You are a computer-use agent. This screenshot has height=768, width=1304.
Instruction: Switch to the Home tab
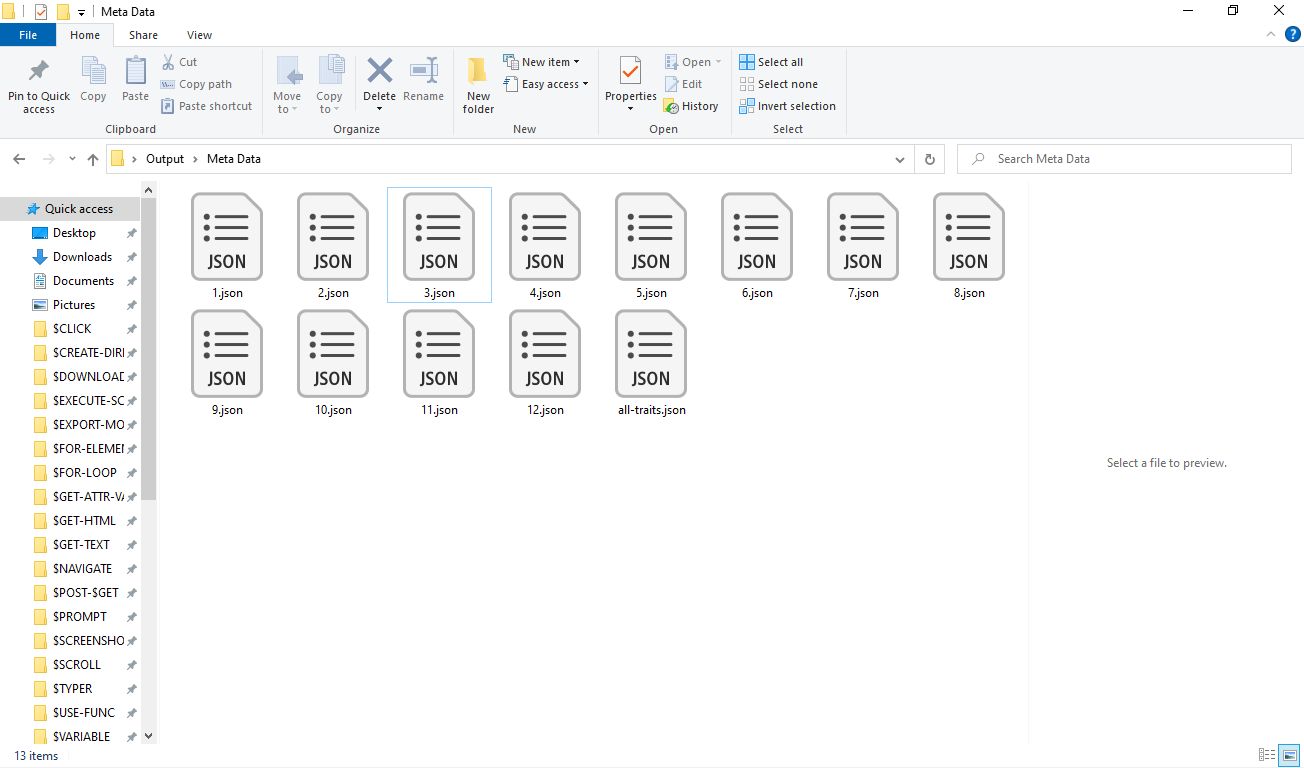pyautogui.click(x=85, y=35)
